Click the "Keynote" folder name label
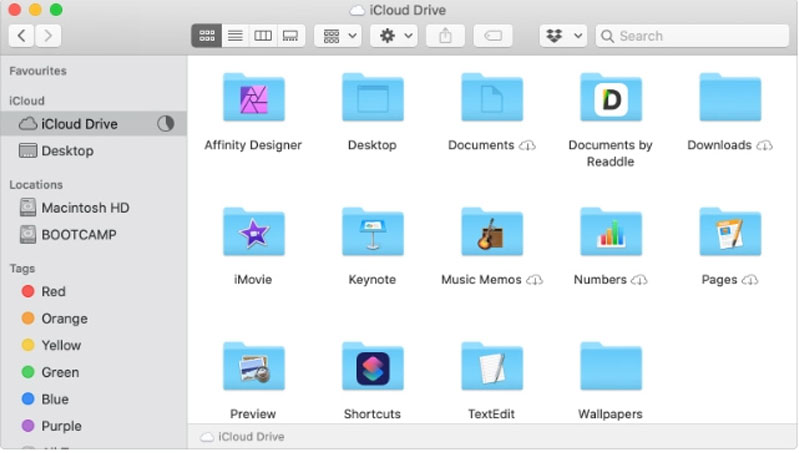799x453 pixels. pos(372,280)
